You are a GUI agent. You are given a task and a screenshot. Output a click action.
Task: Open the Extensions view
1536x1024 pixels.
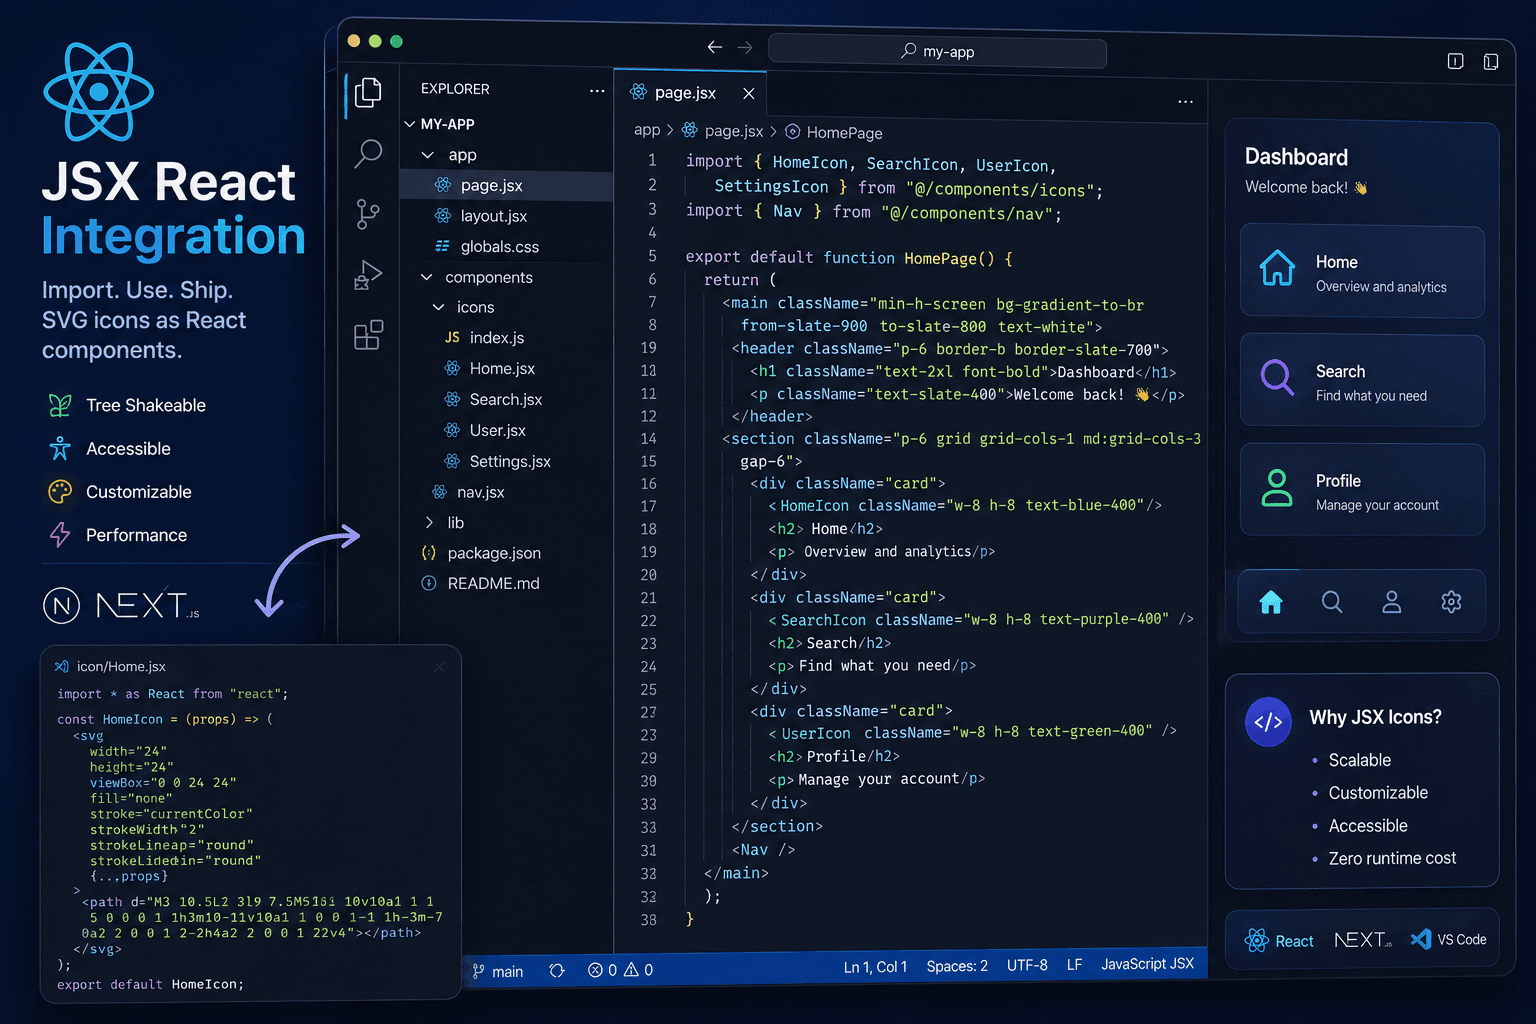point(368,335)
